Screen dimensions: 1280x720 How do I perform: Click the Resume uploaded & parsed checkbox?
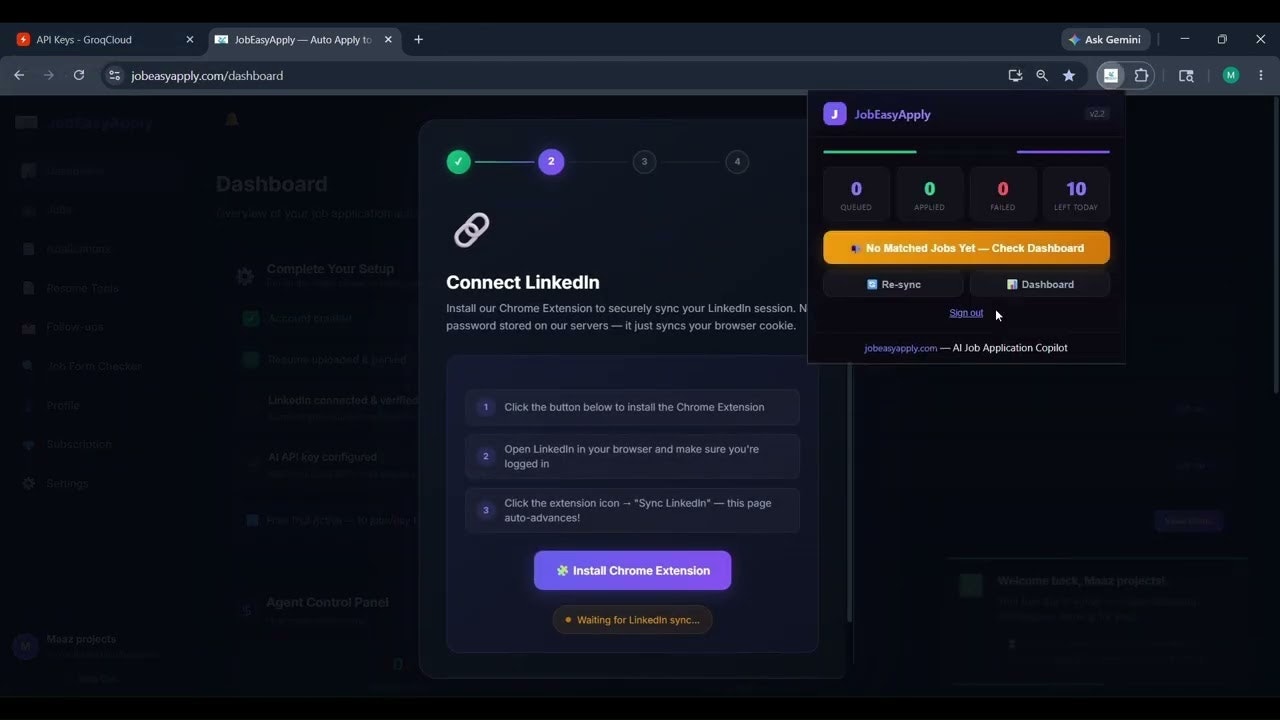251,359
